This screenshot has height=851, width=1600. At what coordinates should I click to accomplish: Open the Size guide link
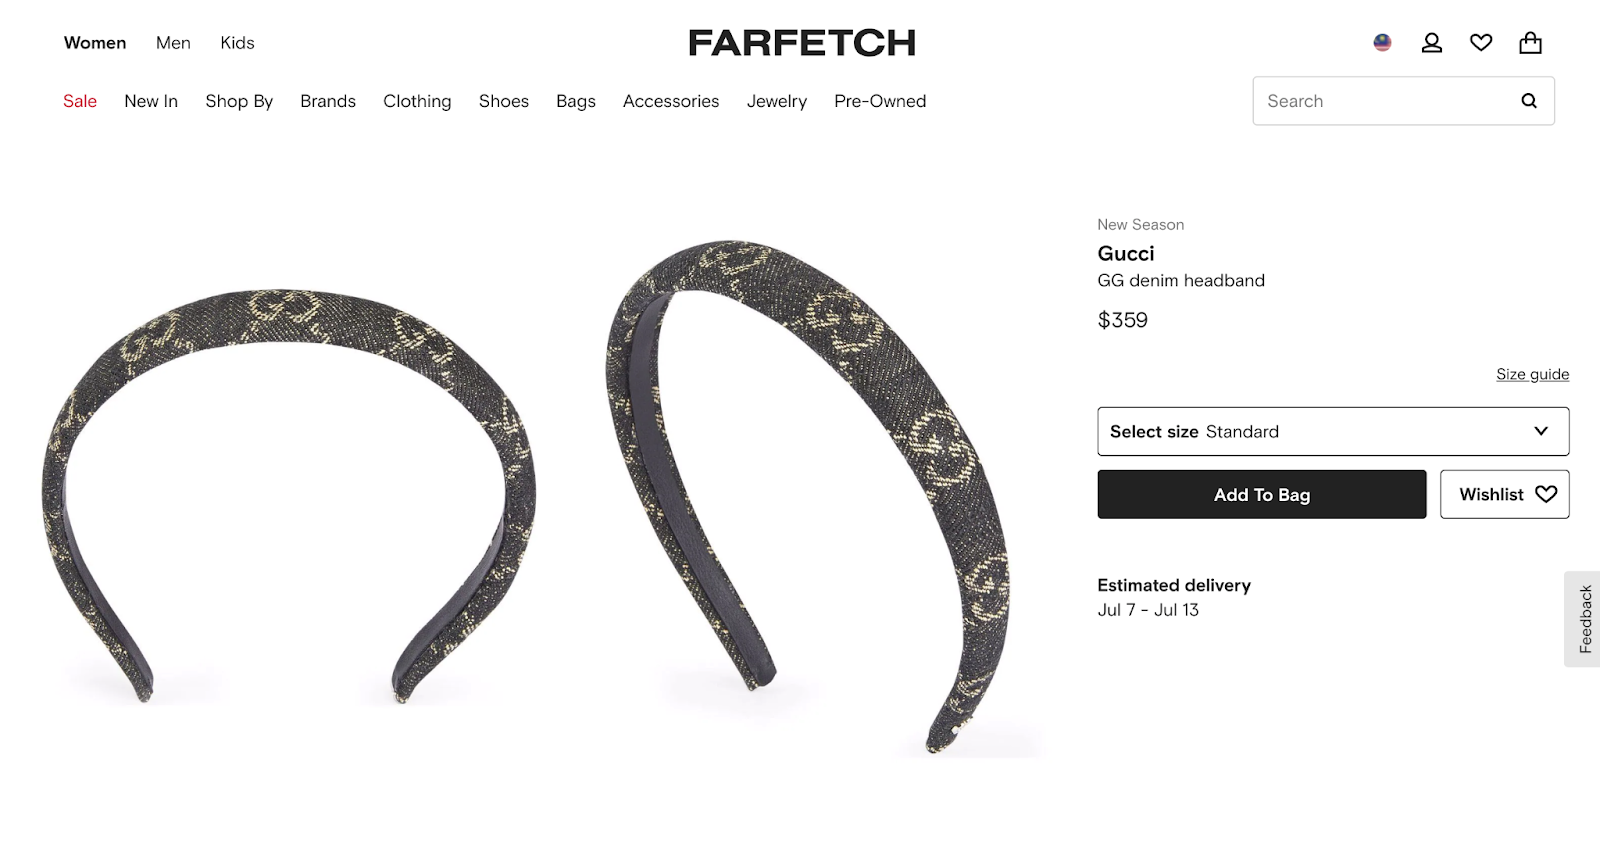1532,374
